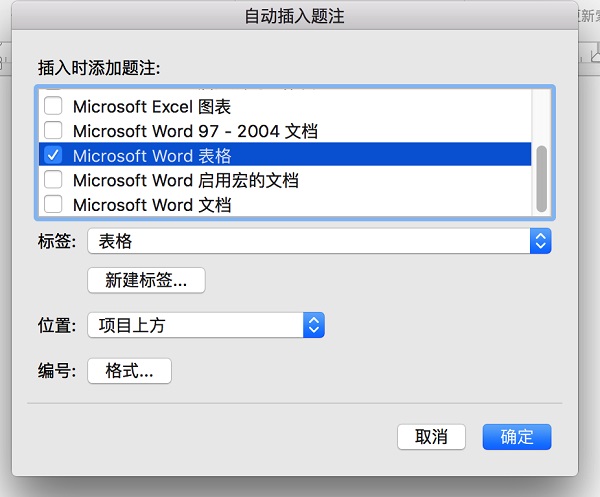Image resolution: width=600 pixels, height=497 pixels.
Task: Check the Microsoft Word 启用宏的文档 checkbox
Action: [53, 179]
